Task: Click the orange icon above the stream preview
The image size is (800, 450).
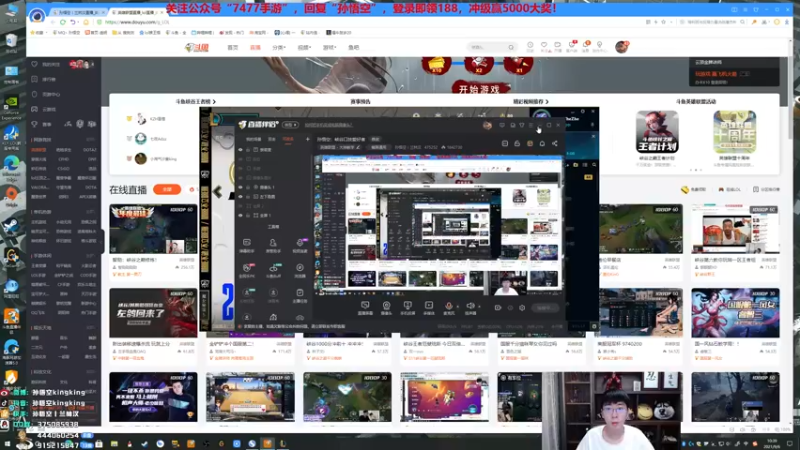Action: 530,143
